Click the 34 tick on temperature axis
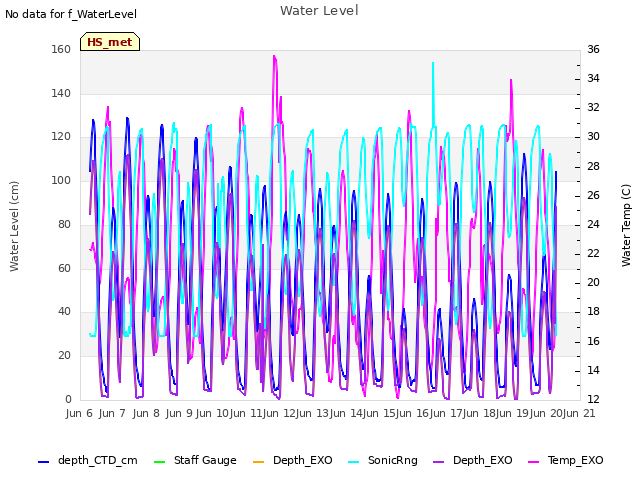Image resolution: width=640 pixels, height=480 pixels. coord(593,78)
